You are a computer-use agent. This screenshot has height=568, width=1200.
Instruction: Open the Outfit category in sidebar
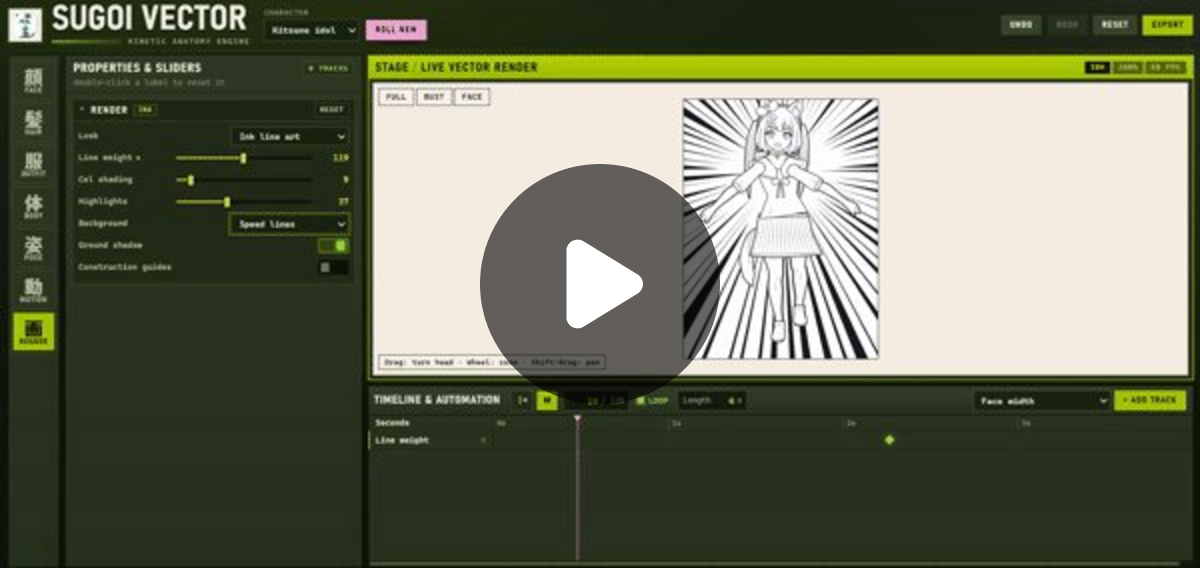33,164
